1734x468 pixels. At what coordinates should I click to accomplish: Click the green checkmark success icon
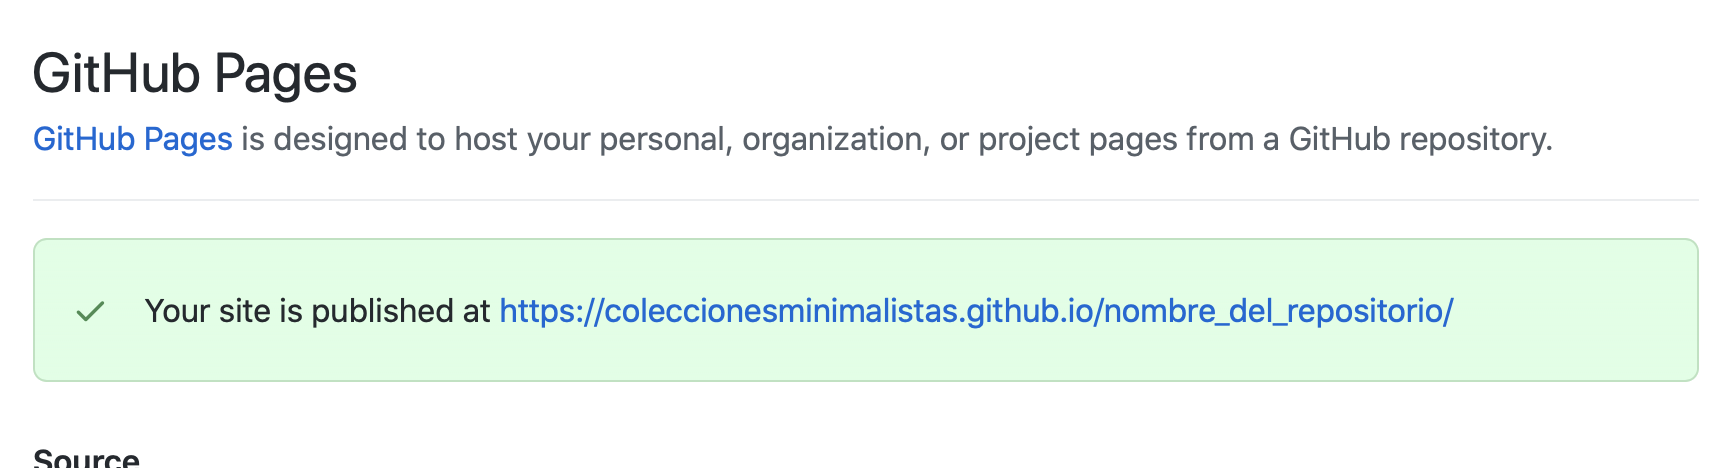coord(90,312)
